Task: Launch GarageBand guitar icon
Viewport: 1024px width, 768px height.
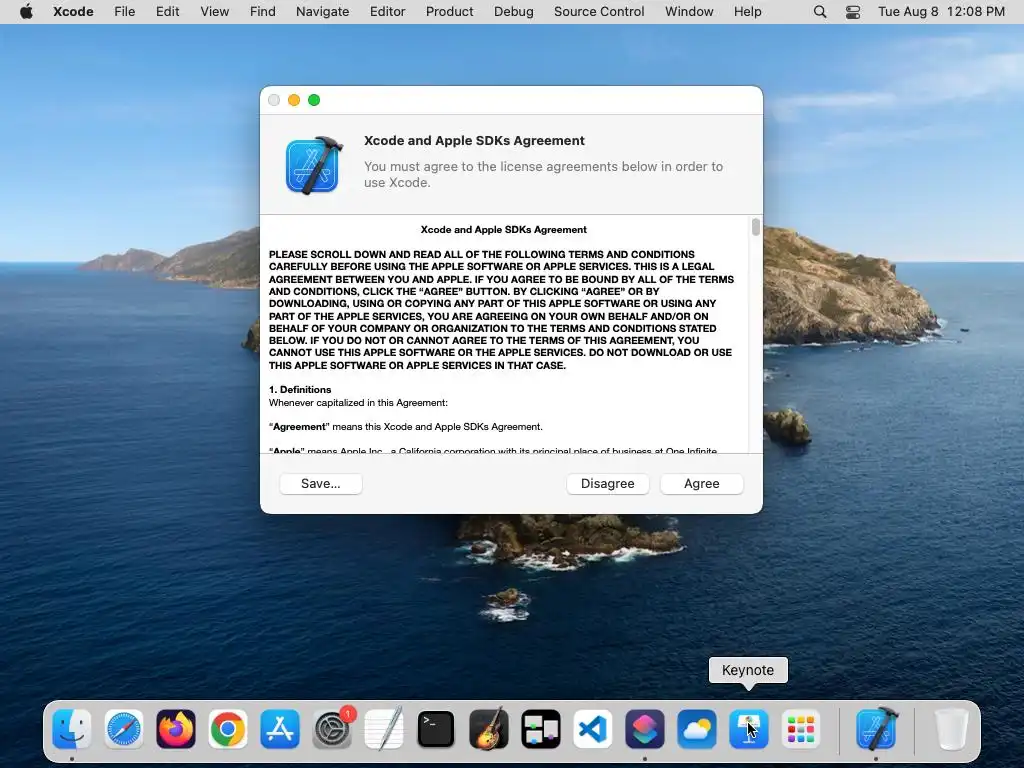Action: [x=488, y=729]
